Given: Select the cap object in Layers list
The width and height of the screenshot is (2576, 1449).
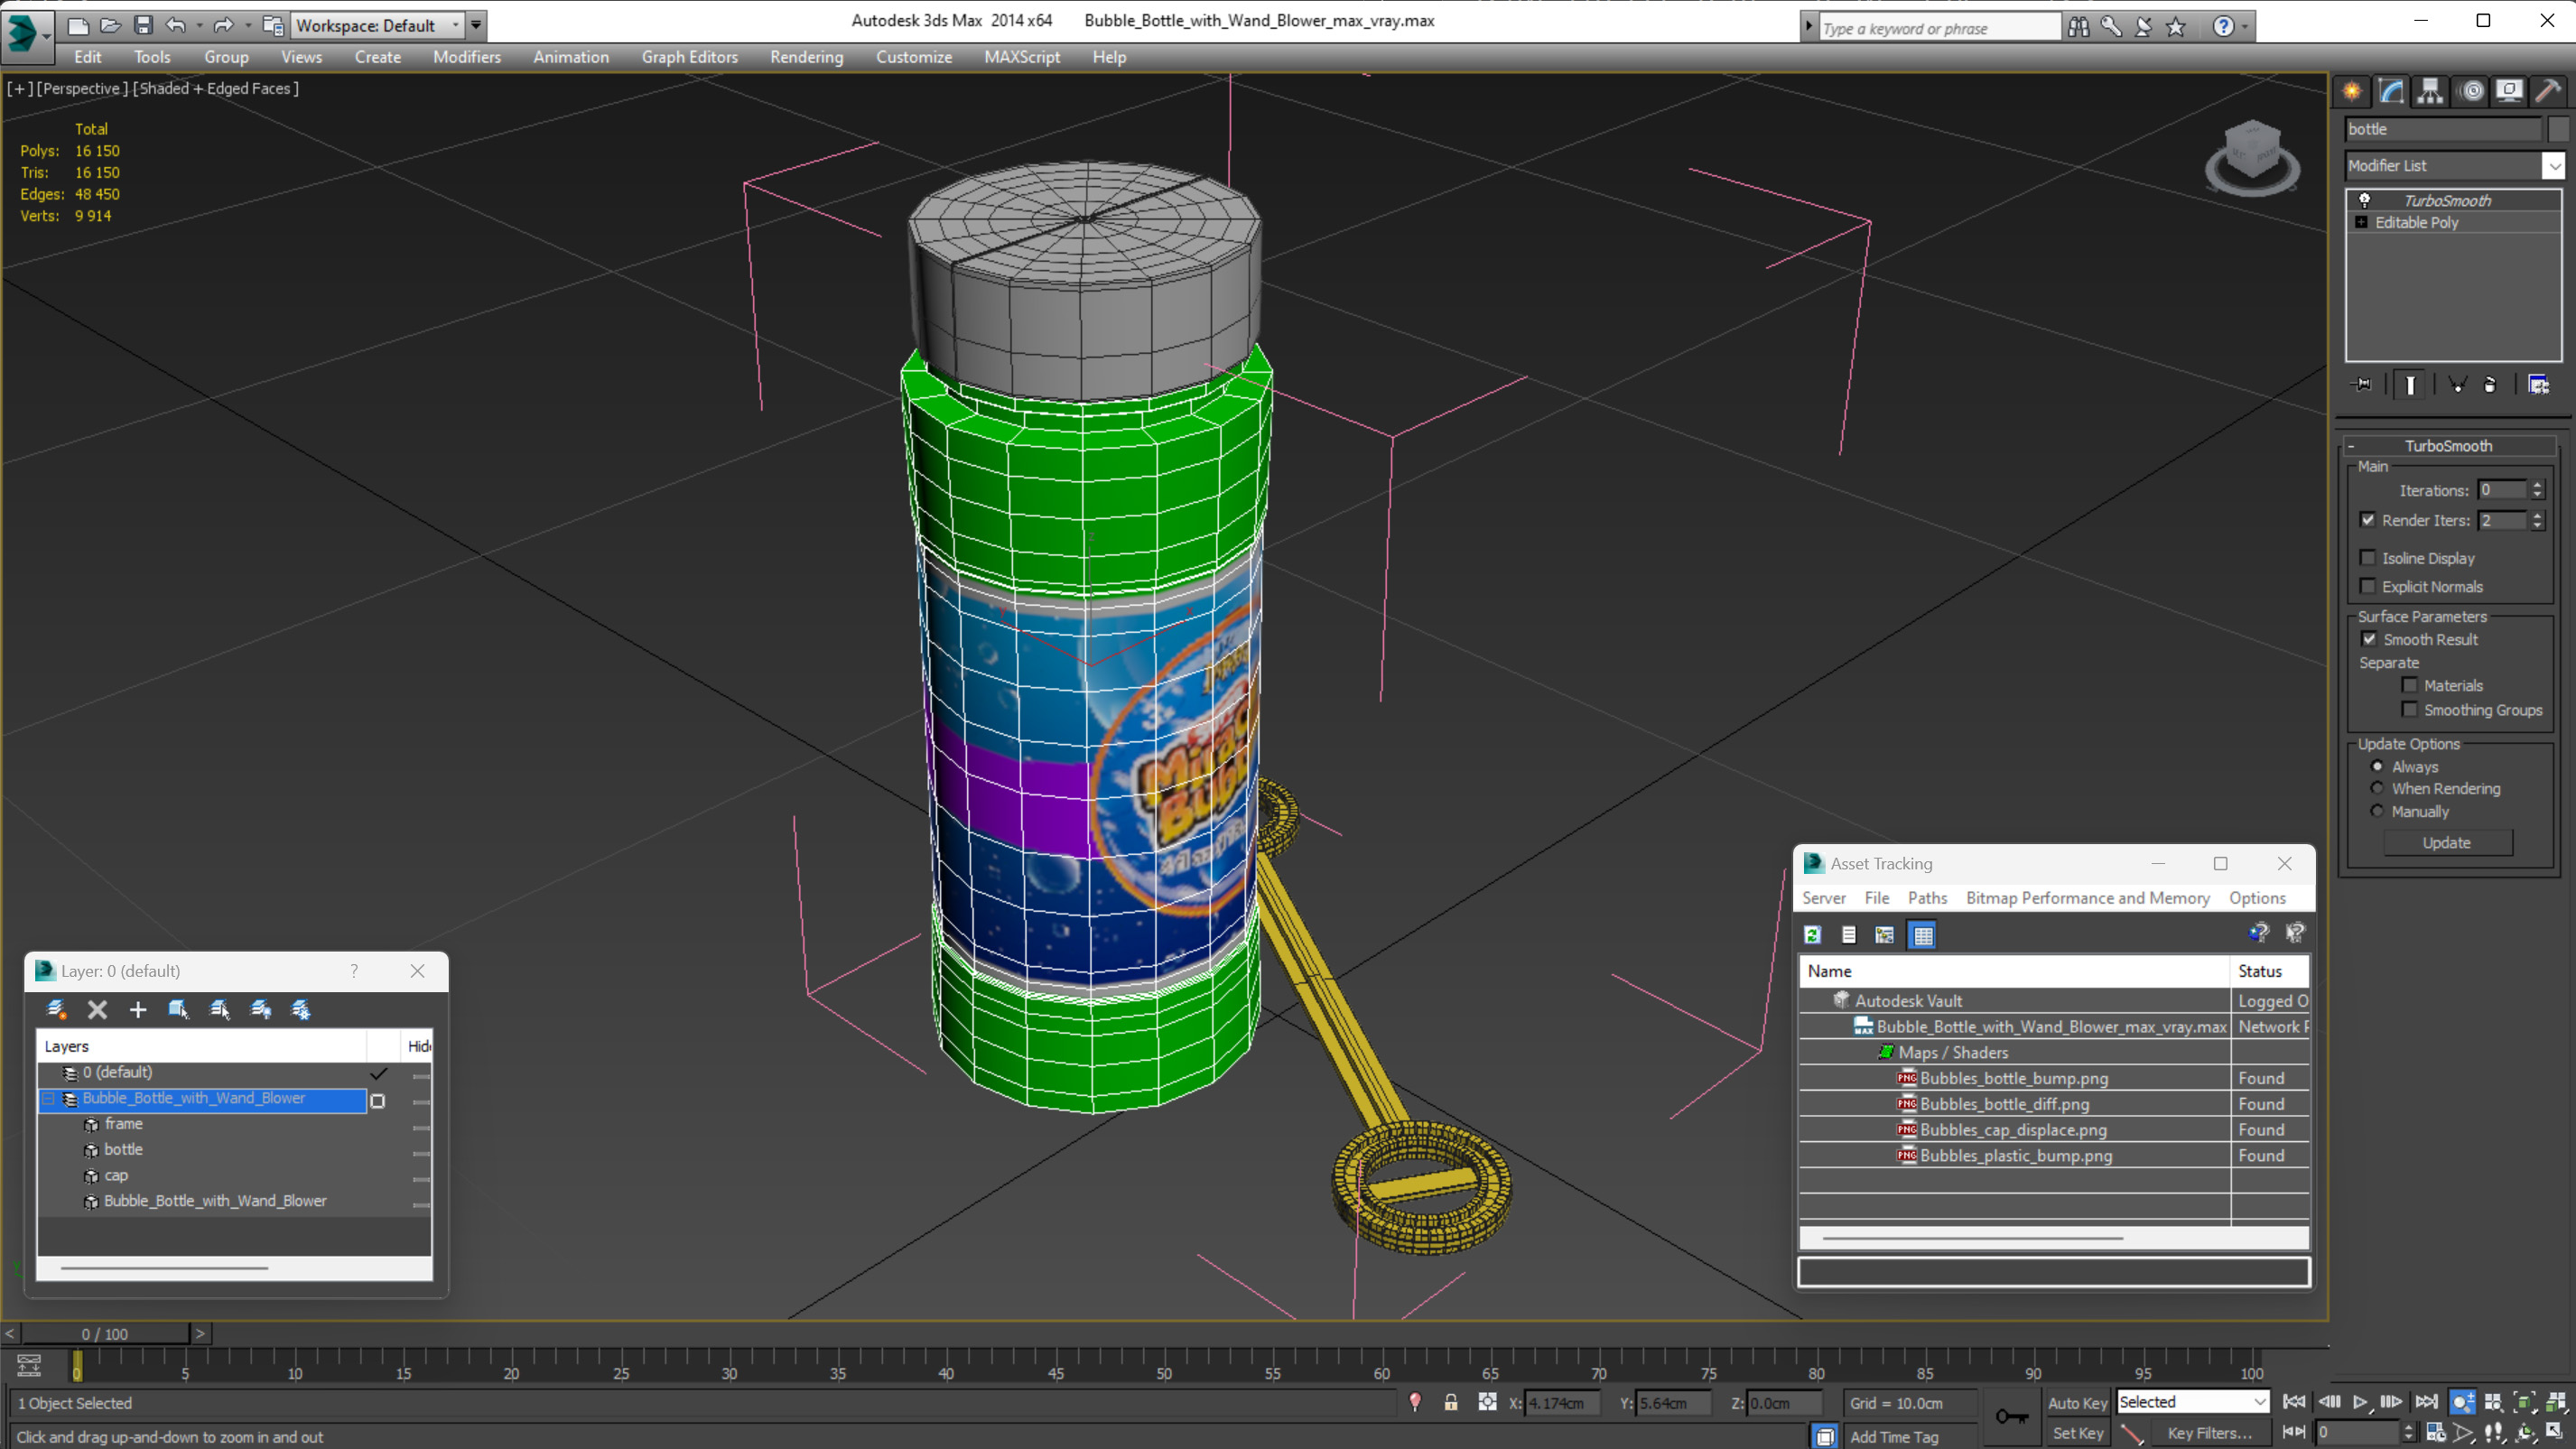Looking at the screenshot, I should [x=116, y=1175].
